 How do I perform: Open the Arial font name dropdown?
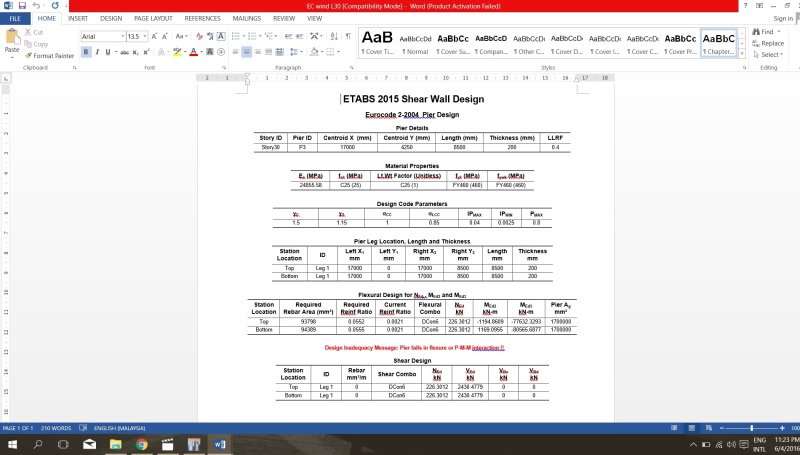pyautogui.click(x=122, y=36)
